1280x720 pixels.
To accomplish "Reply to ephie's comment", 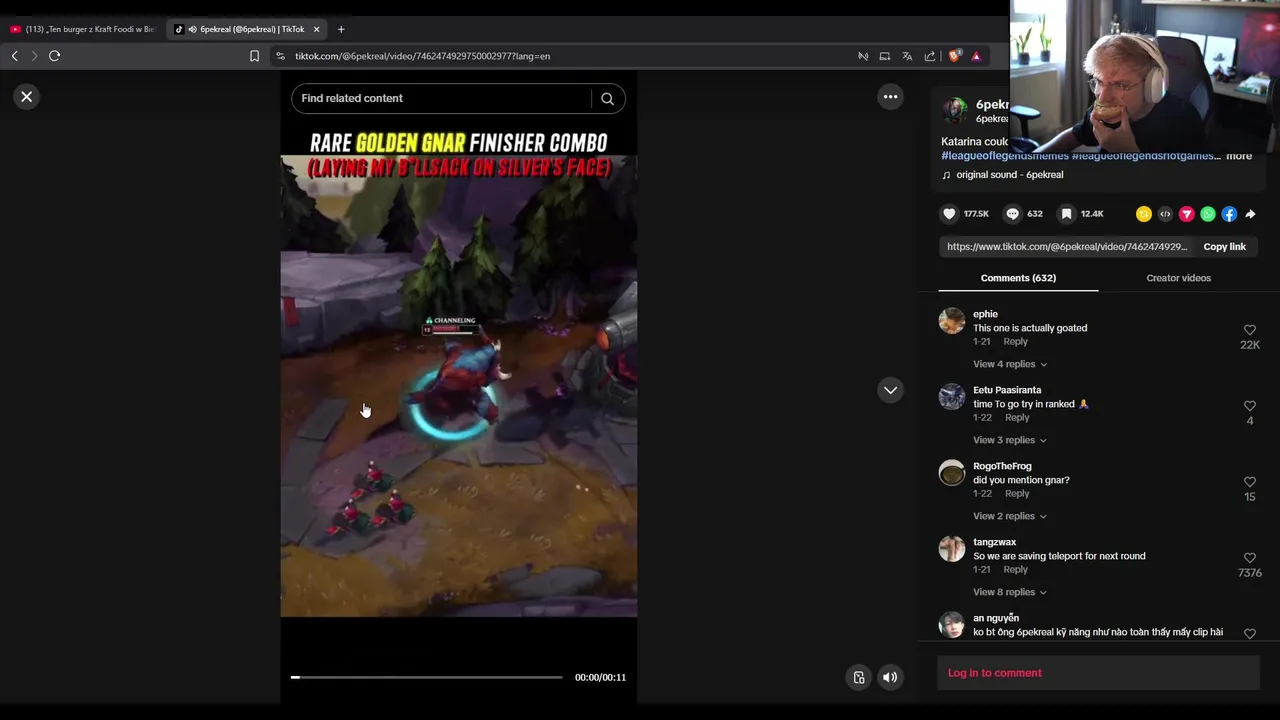I will click(x=1015, y=342).
